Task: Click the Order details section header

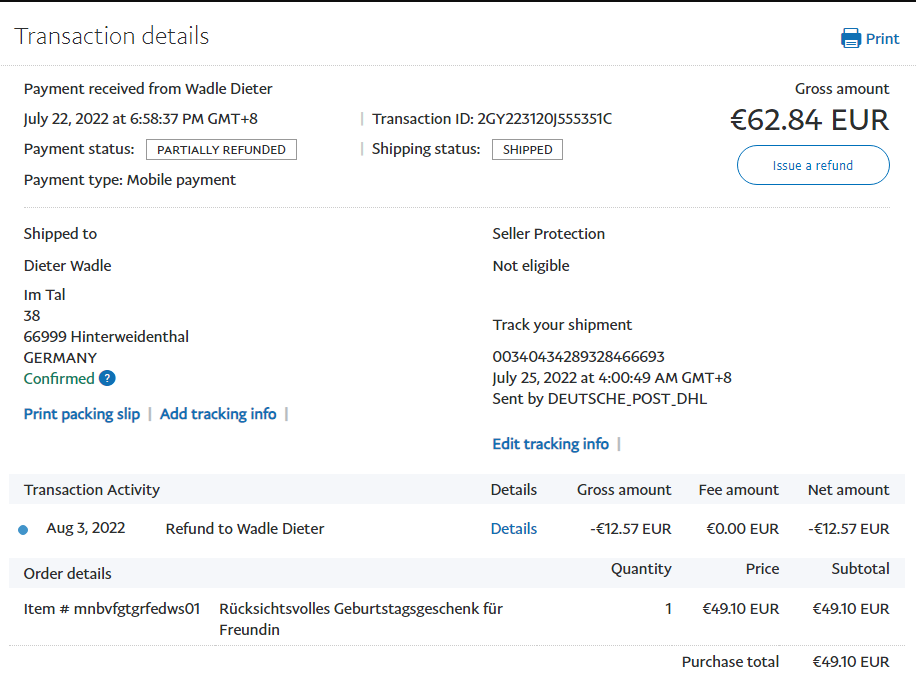Action: tap(68, 574)
